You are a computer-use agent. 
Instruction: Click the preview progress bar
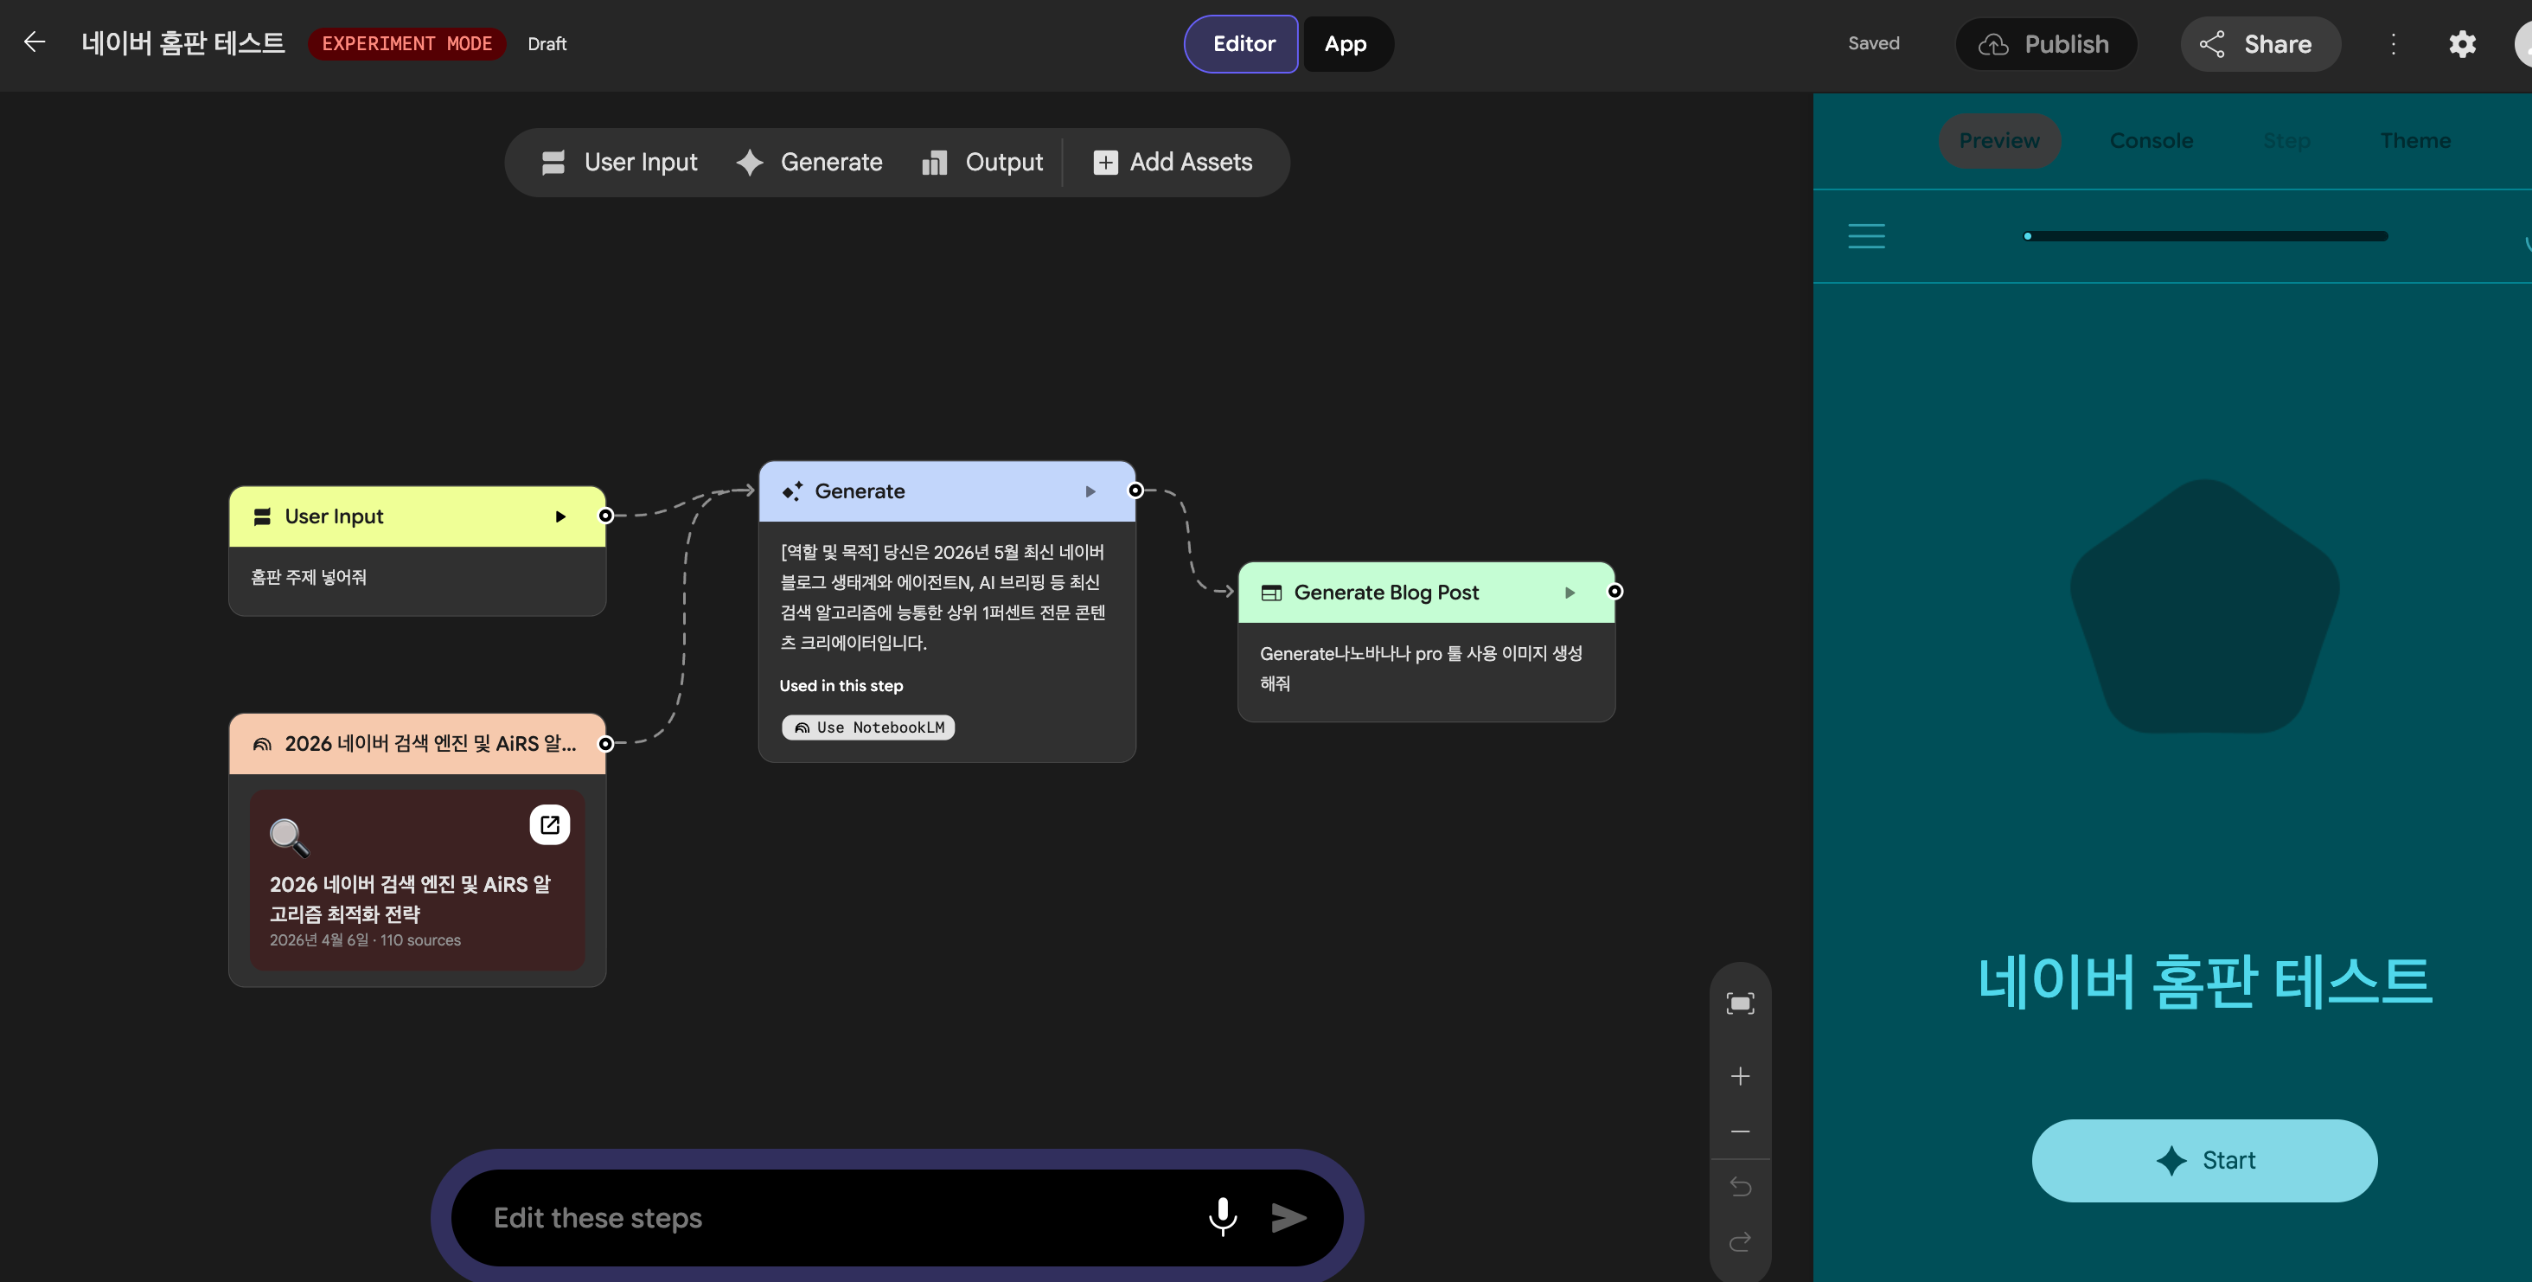[x=2206, y=236]
